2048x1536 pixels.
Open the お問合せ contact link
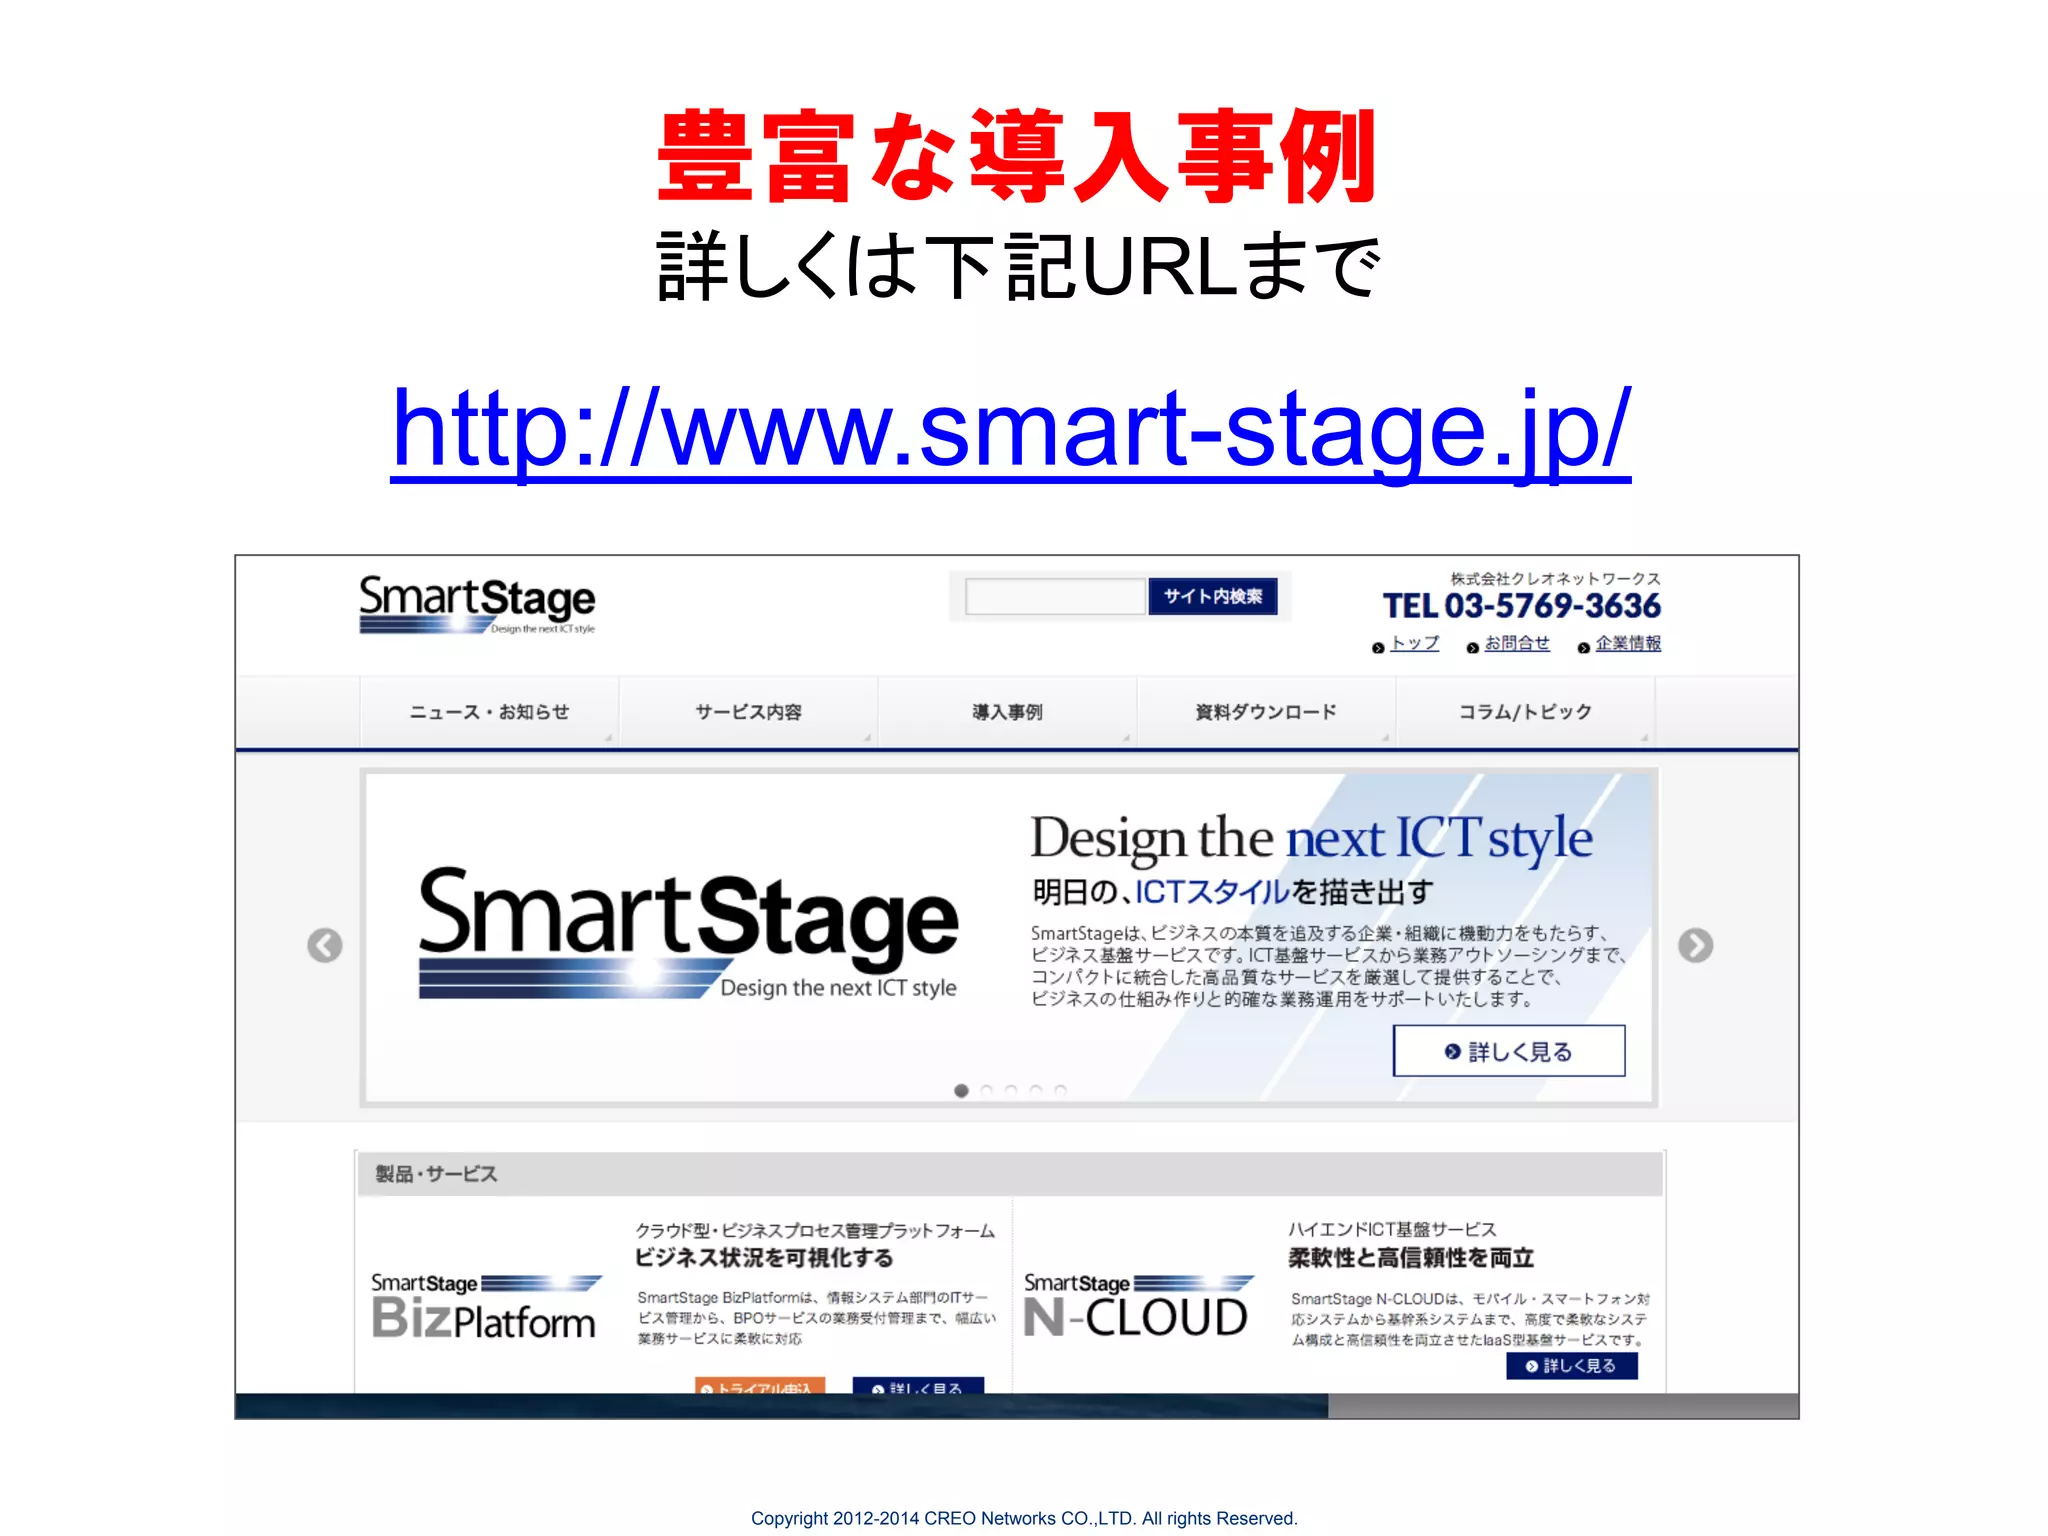1517,643
